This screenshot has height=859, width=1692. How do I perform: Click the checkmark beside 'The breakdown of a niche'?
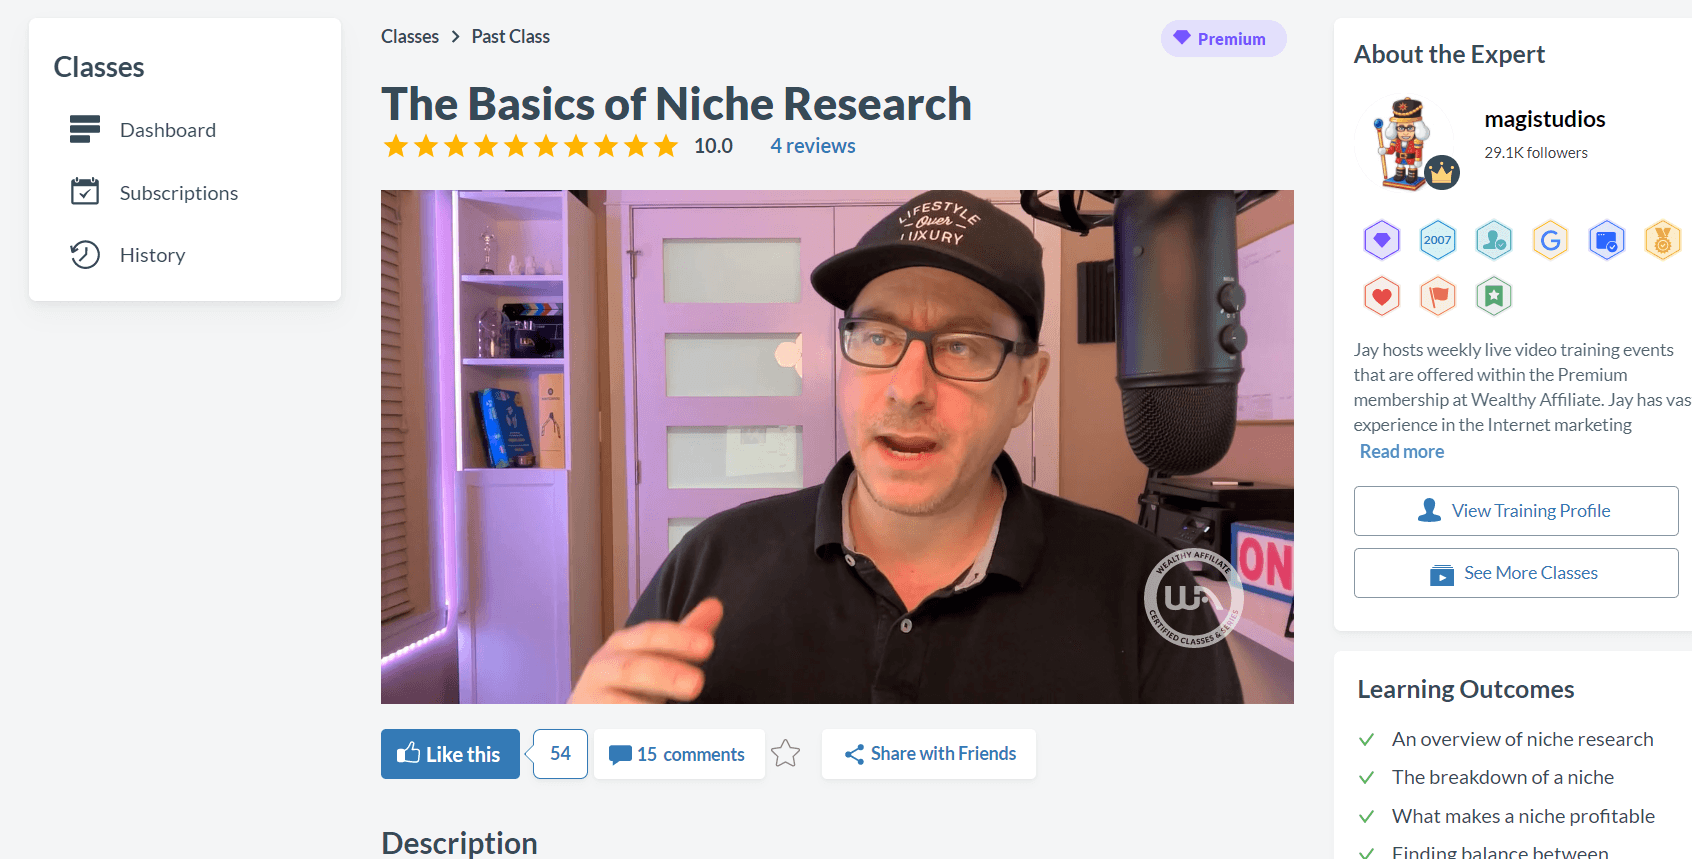[x=1367, y=778]
